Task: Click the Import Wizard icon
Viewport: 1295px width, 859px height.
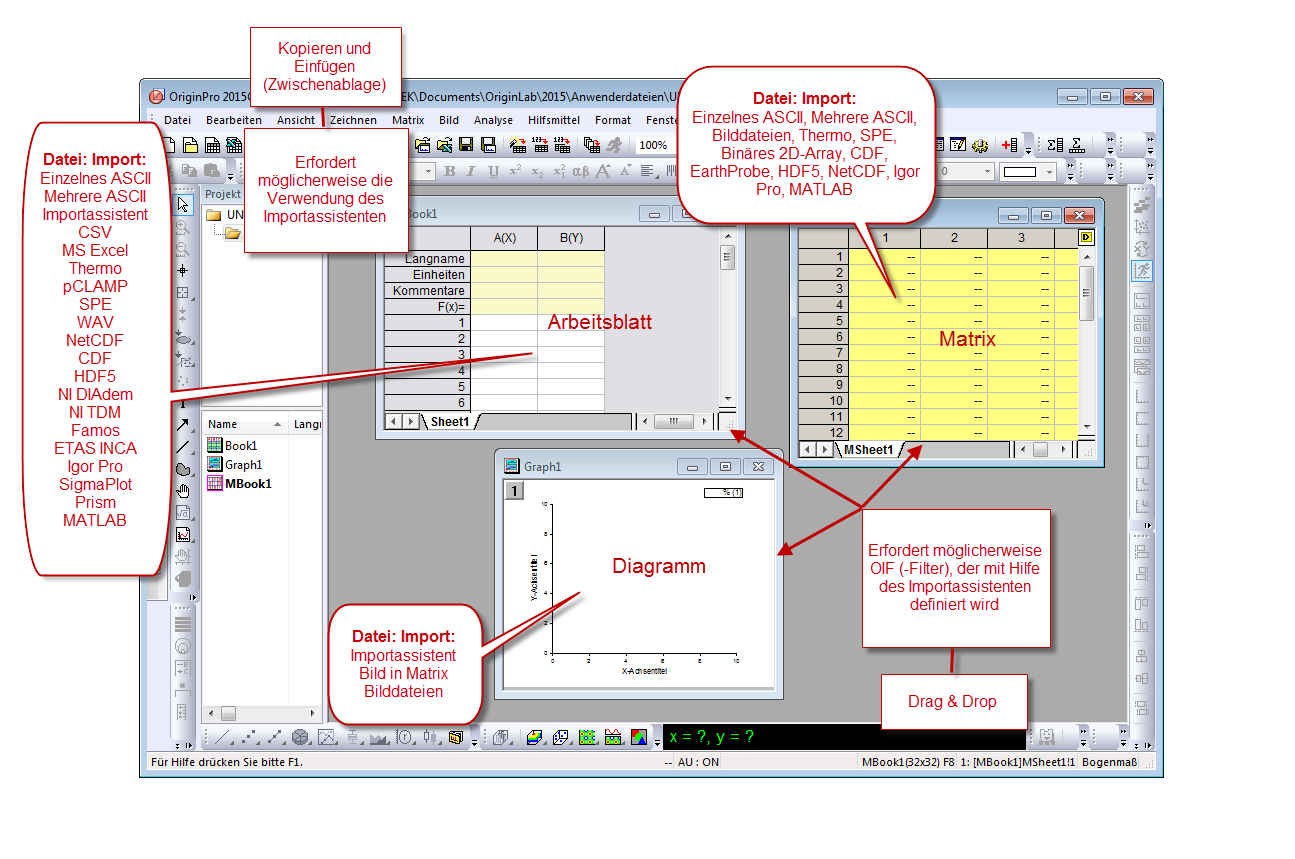Action: [x=517, y=145]
